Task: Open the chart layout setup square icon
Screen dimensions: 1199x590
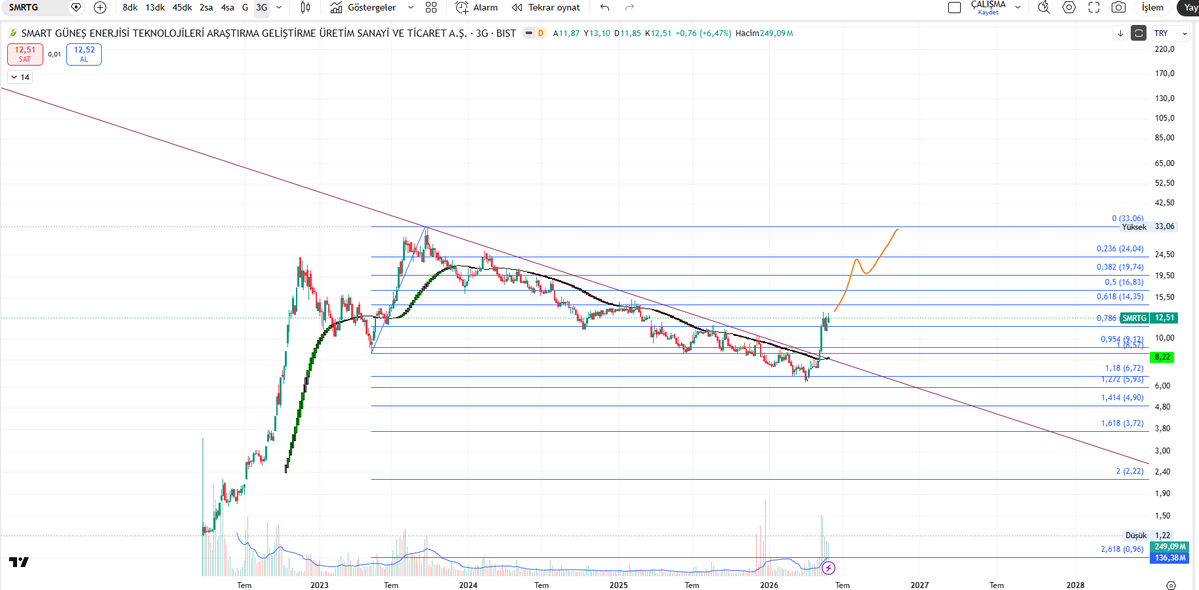Action: click(954, 8)
